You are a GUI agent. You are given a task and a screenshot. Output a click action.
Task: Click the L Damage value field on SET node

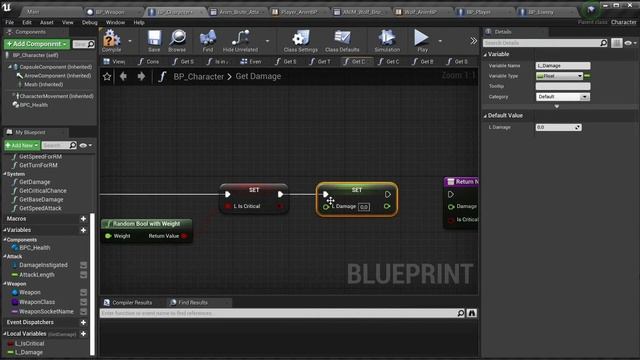364,207
